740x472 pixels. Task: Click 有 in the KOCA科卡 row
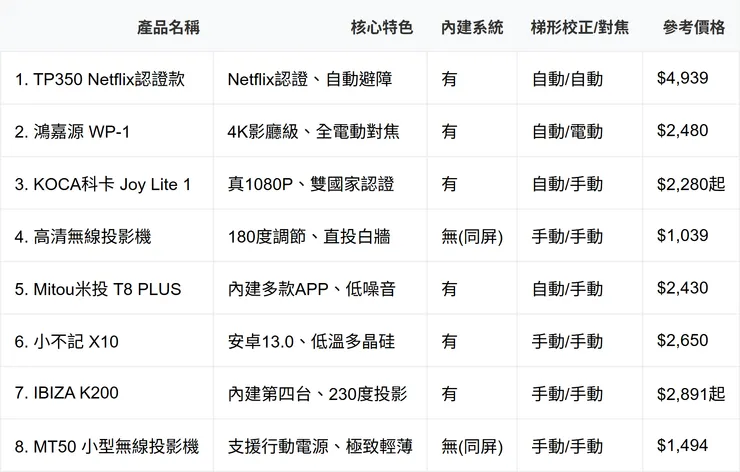(449, 184)
